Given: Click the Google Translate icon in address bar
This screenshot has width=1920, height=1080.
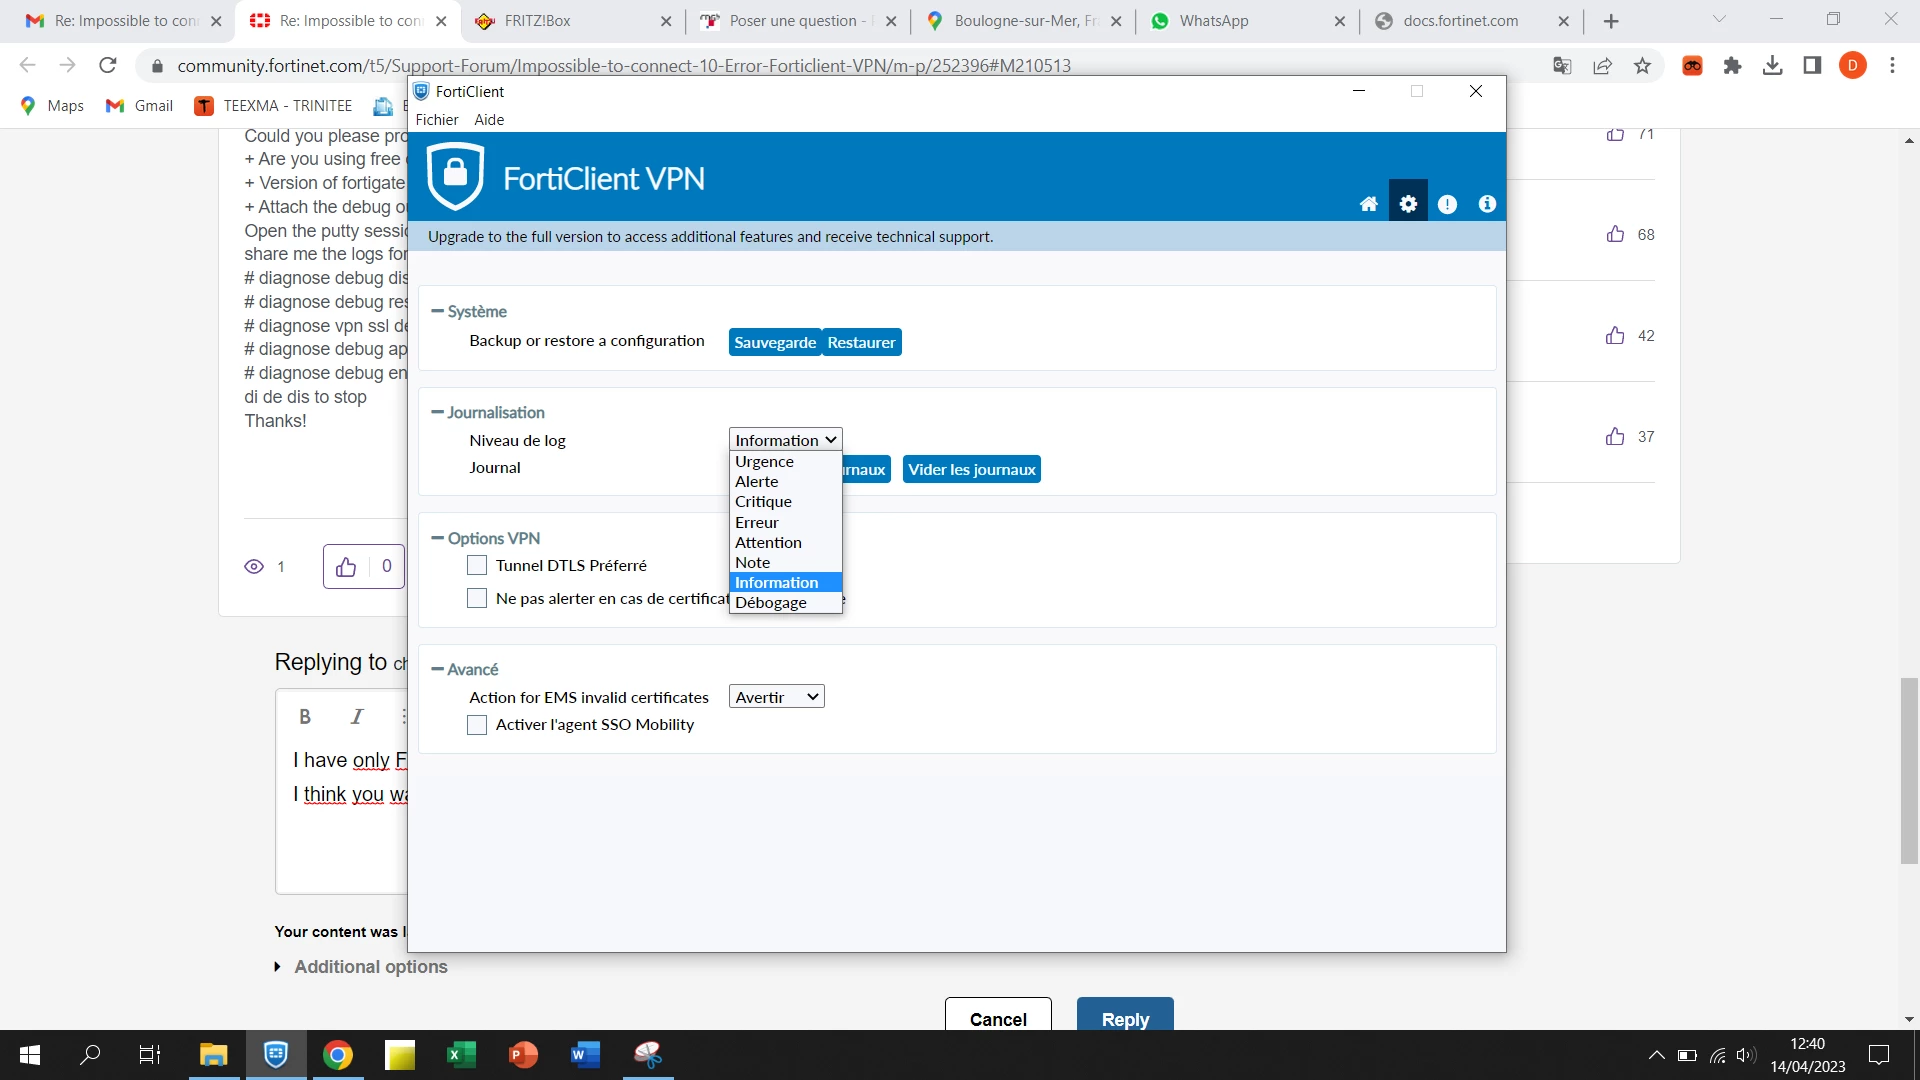Looking at the screenshot, I should point(1562,66).
